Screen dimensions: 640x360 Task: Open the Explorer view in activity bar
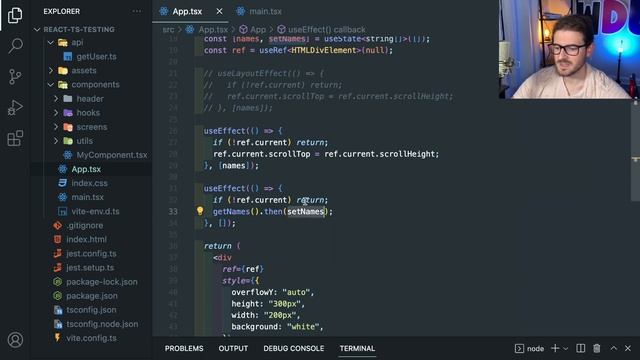coord(15,15)
